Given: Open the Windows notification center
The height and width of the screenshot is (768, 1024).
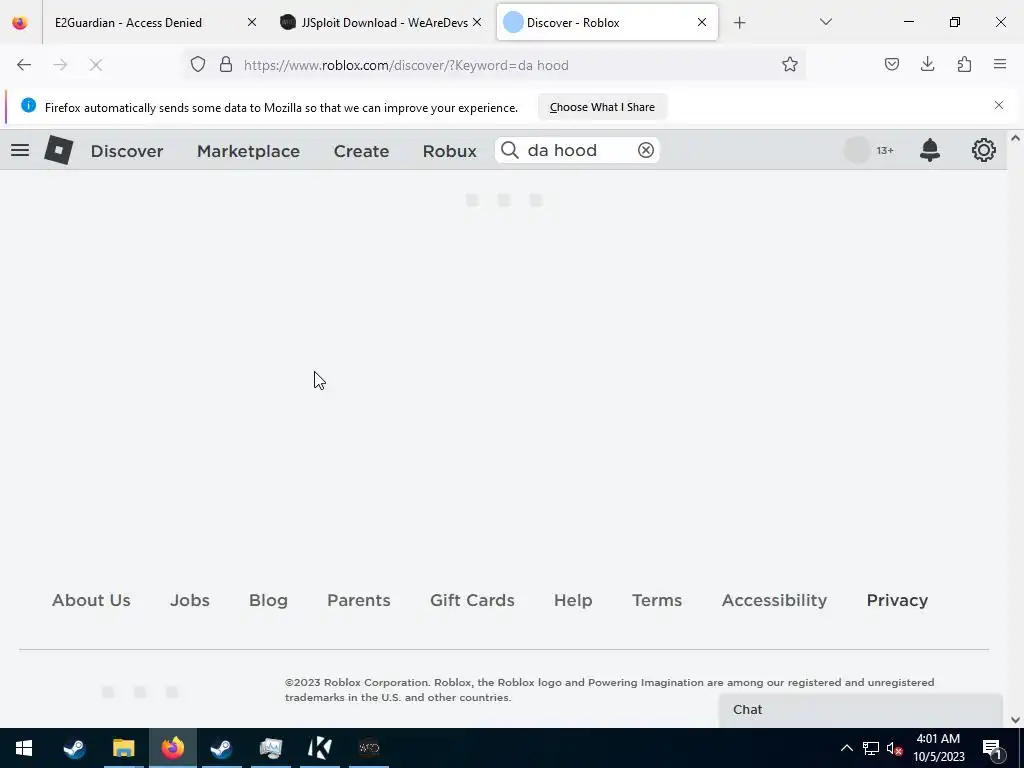Looking at the screenshot, I should tap(992, 748).
